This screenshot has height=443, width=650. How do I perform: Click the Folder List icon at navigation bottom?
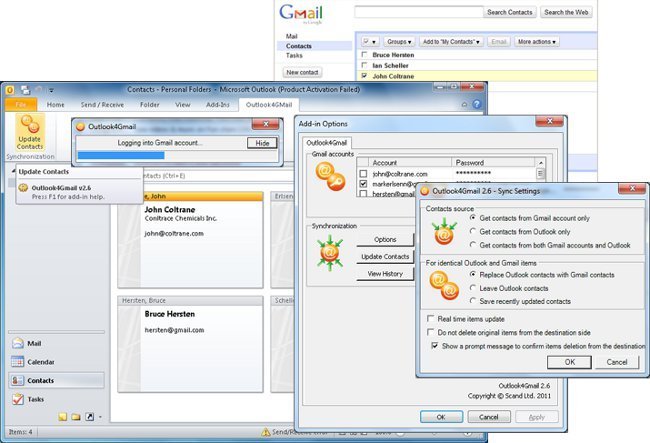click(75, 416)
